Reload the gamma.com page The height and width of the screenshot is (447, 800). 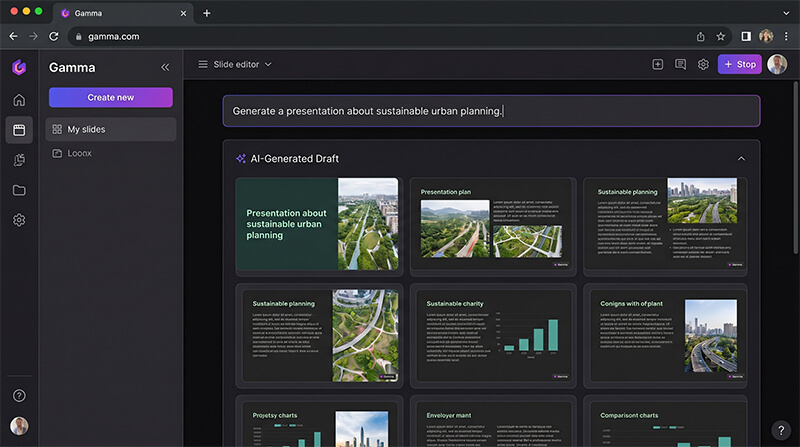tap(54, 36)
